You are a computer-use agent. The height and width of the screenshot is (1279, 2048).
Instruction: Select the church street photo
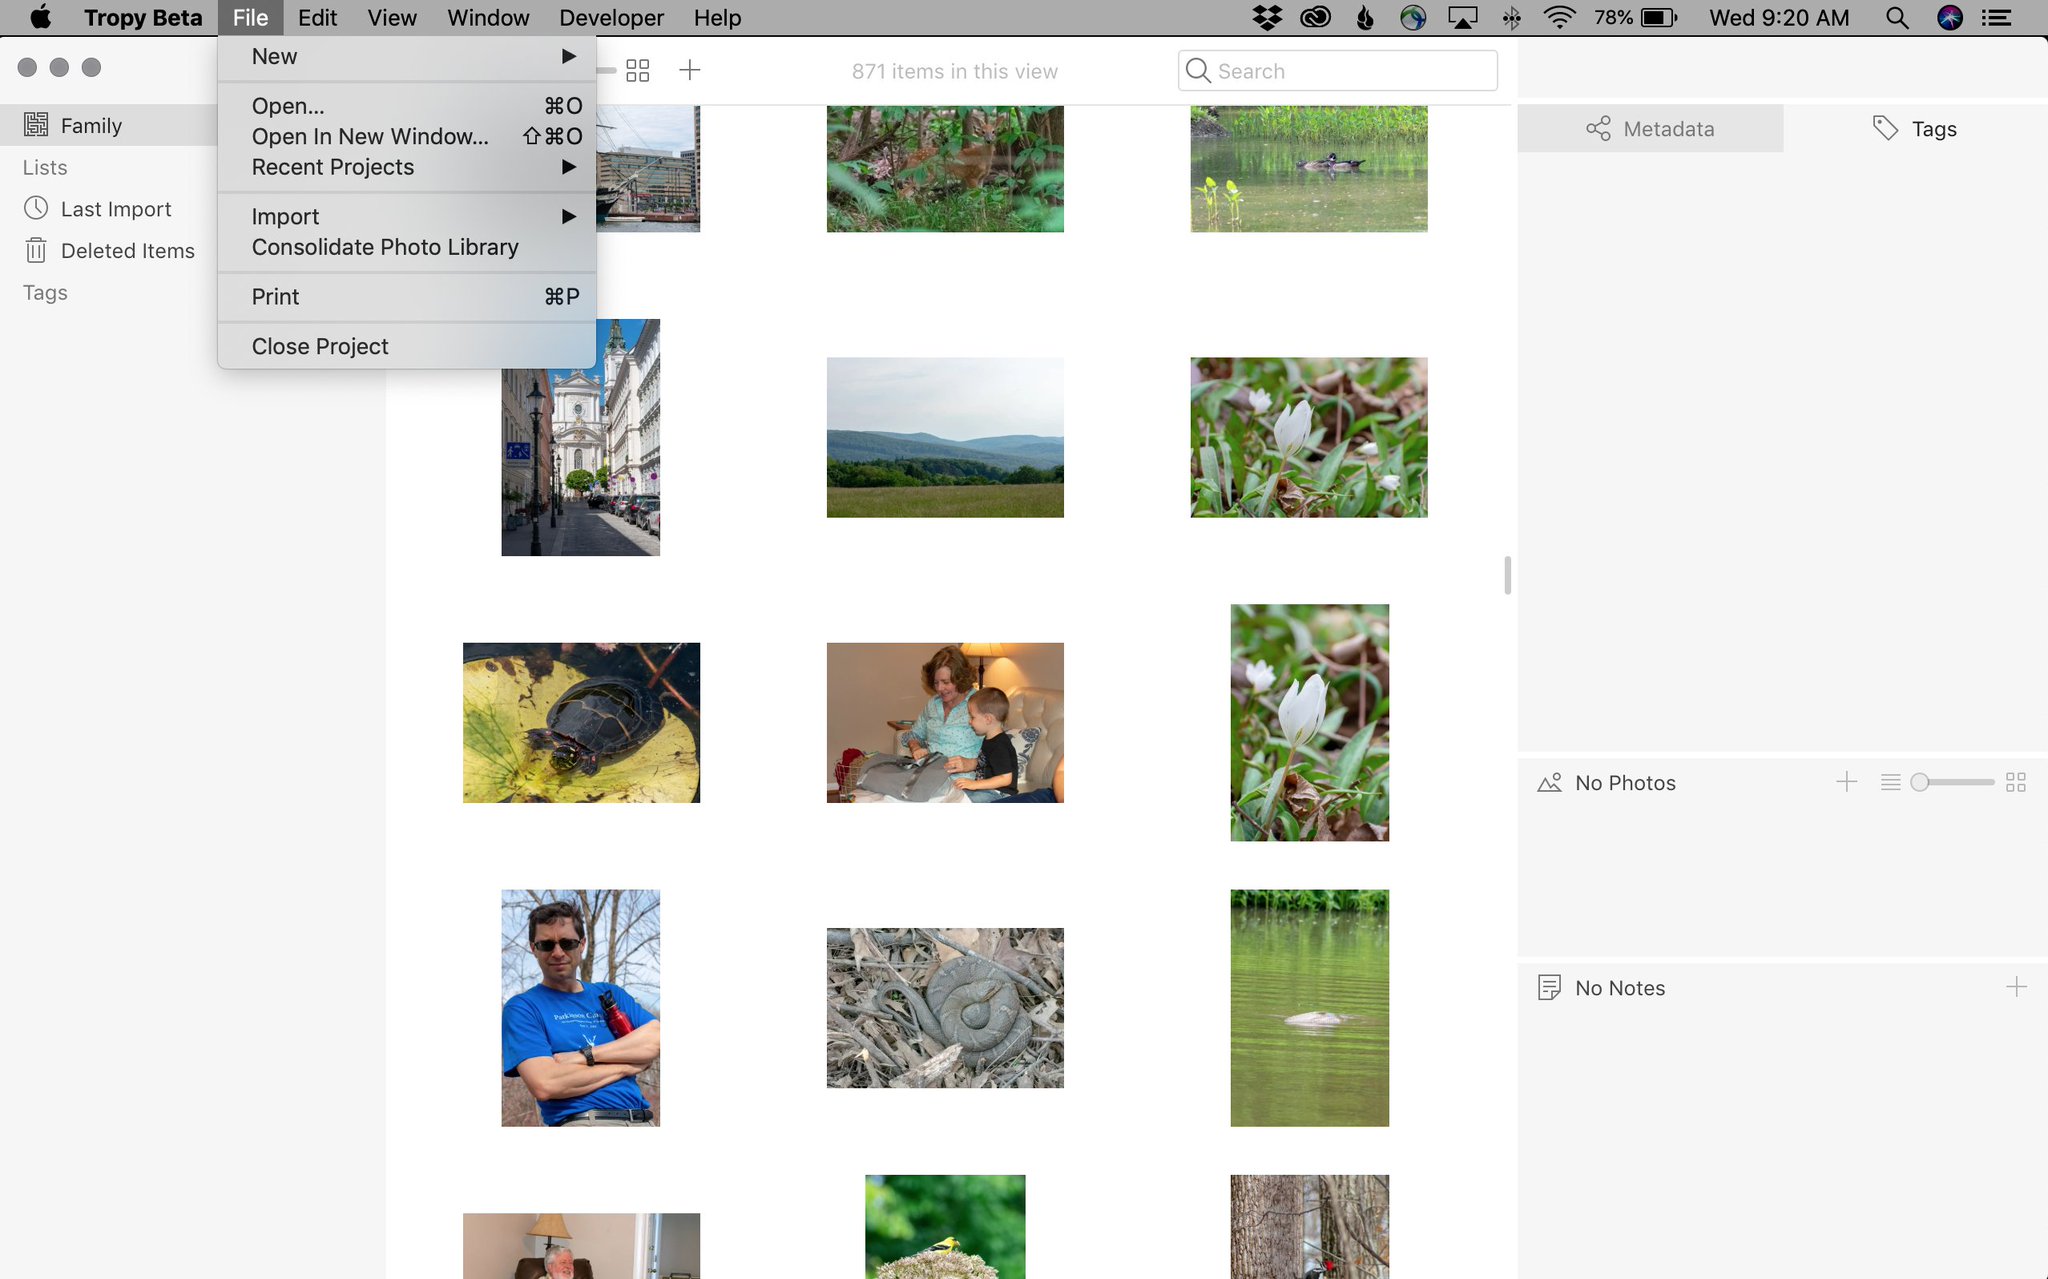click(x=580, y=460)
